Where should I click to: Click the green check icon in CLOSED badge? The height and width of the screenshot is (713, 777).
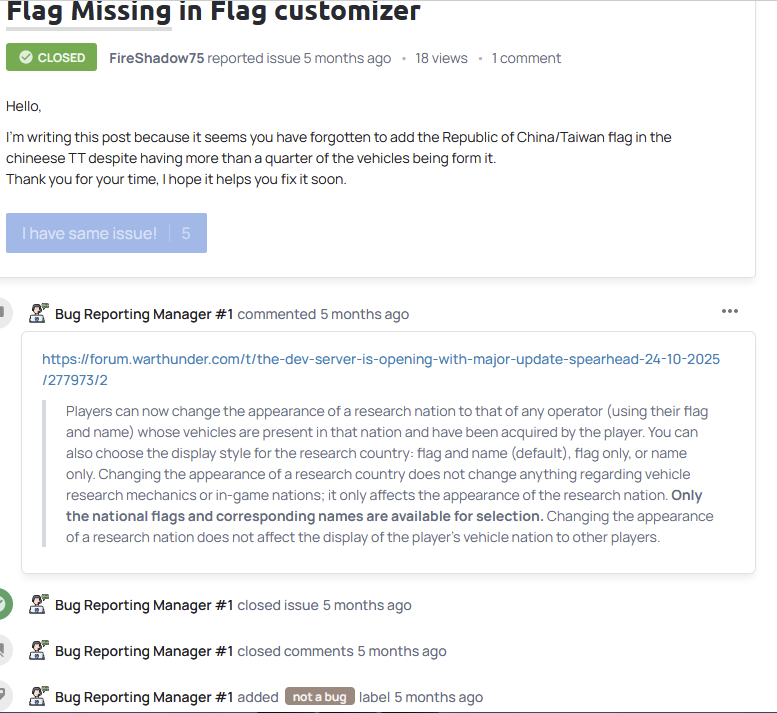click(x=26, y=58)
